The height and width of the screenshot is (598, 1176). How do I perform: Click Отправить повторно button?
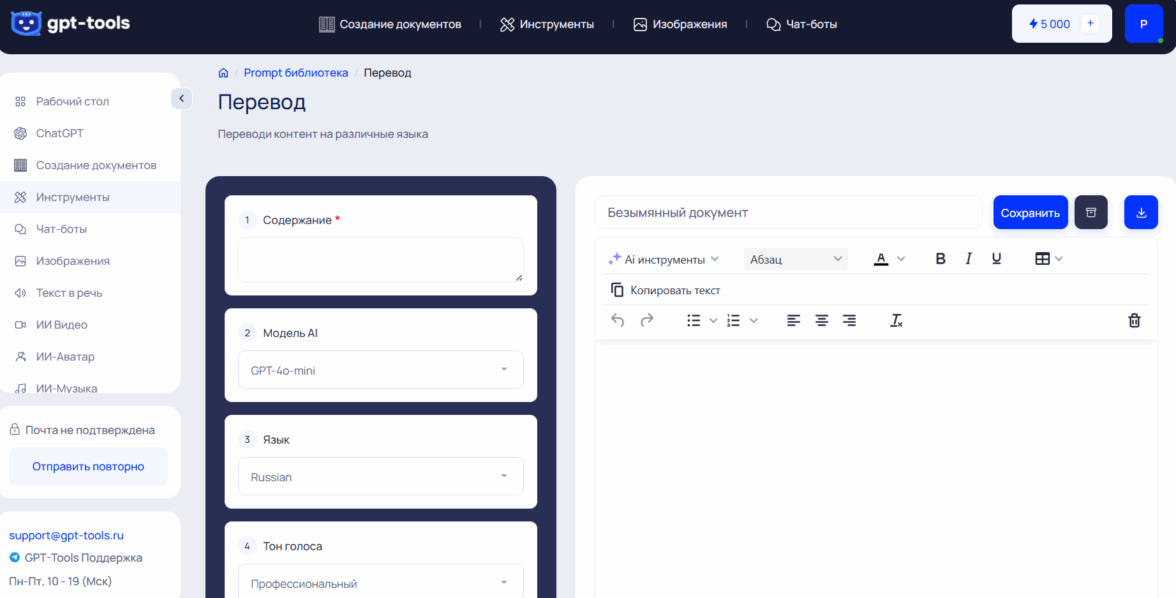[x=88, y=466]
